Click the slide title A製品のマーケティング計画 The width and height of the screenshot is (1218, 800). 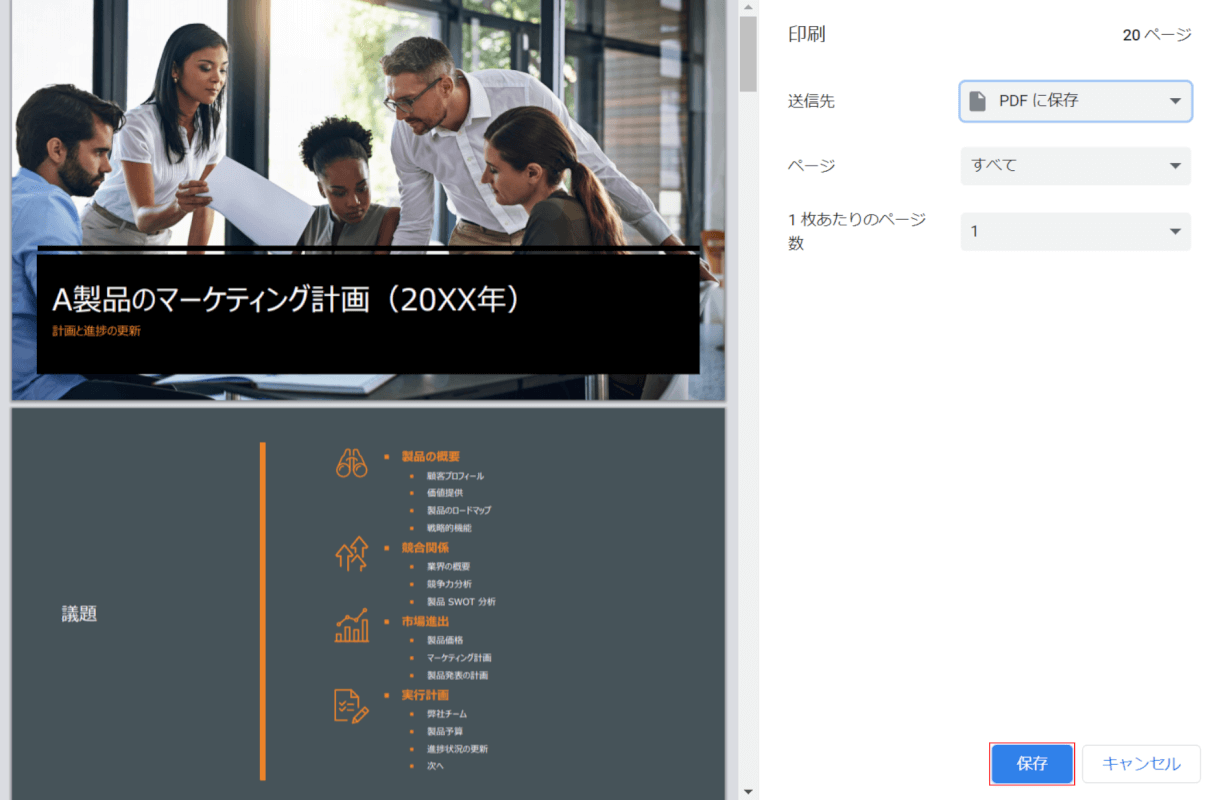point(287,299)
